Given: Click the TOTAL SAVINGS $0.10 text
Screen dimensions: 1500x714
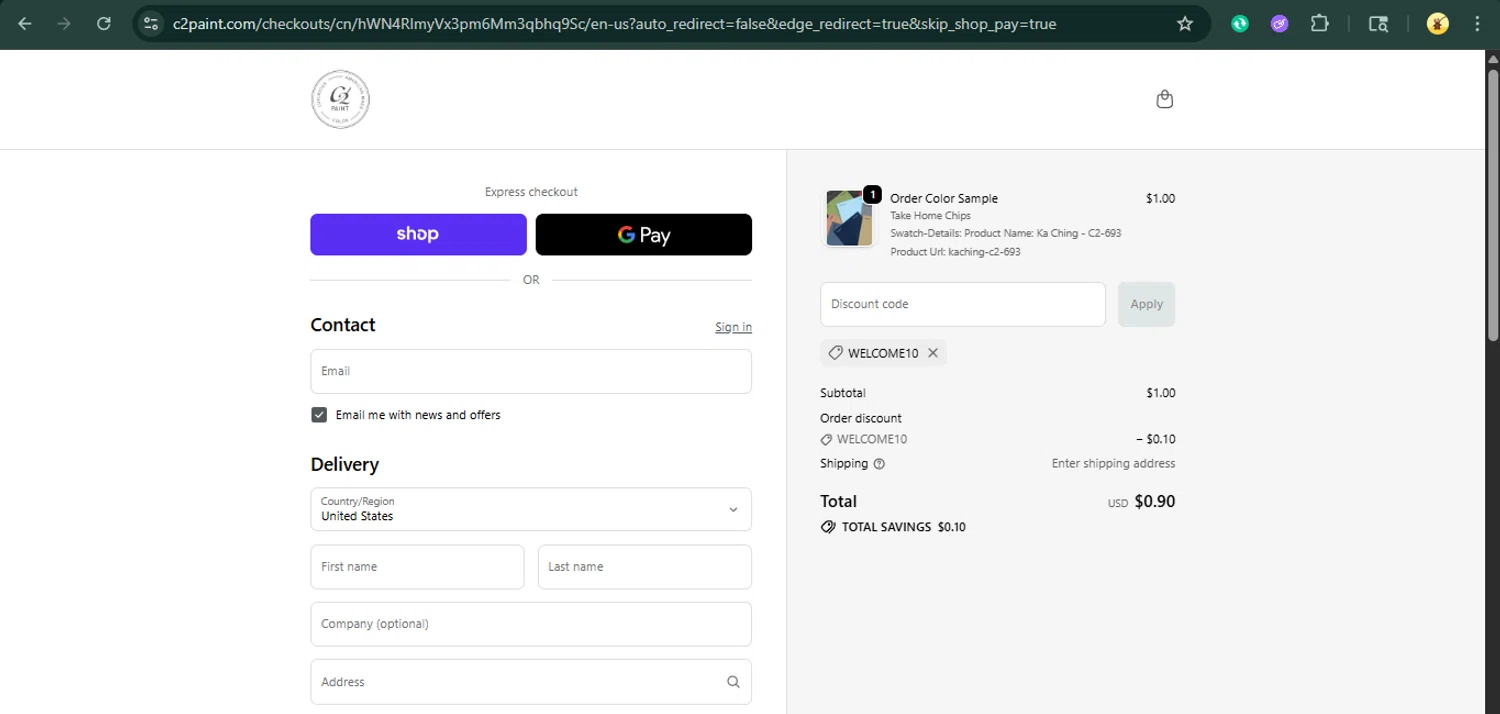Looking at the screenshot, I should [904, 527].
